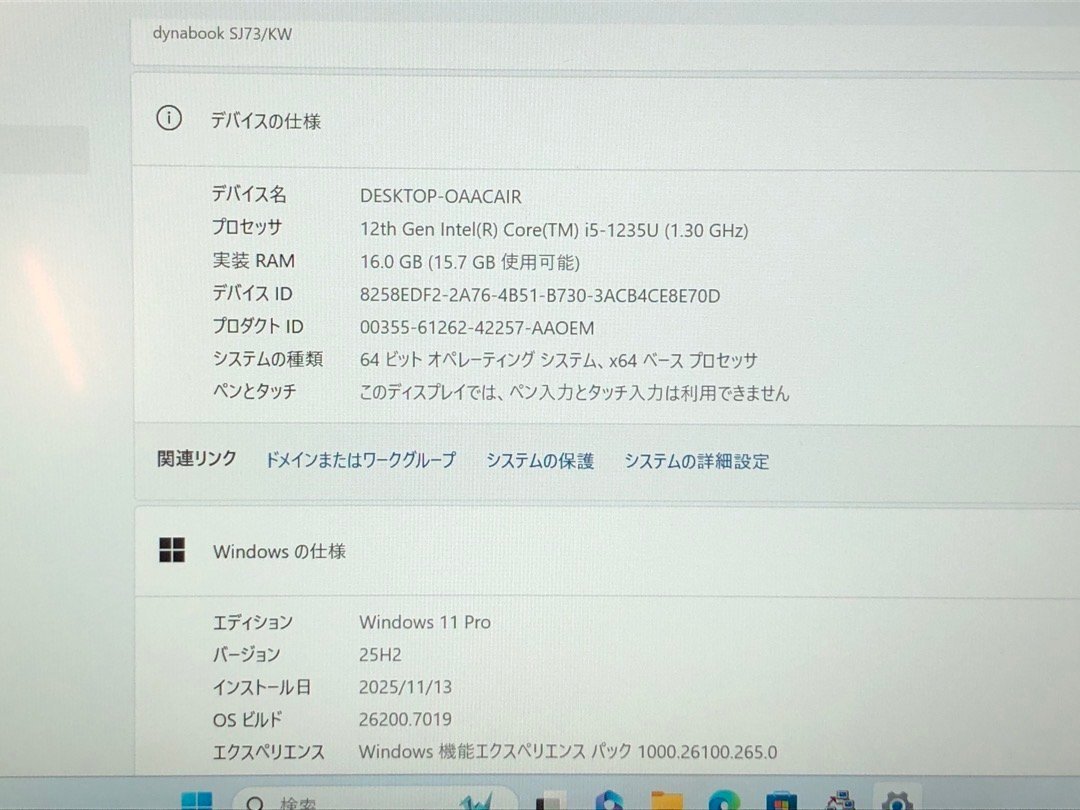
Task: Select the 16.0 GB RAM value
Action: coord(470,262)
